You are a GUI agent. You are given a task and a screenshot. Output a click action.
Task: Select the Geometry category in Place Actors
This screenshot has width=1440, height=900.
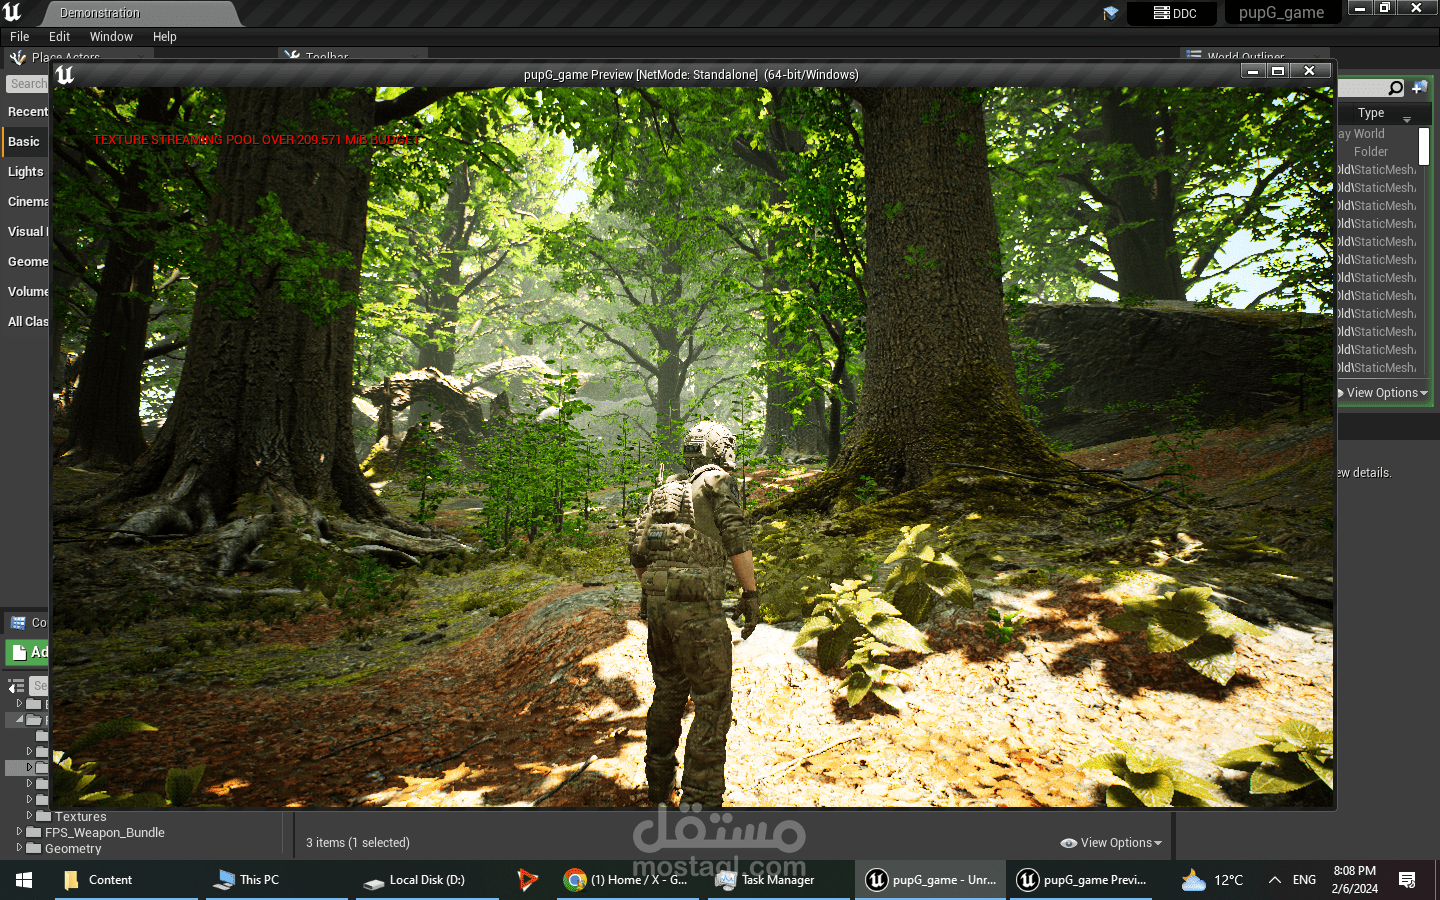coord(27,262)
